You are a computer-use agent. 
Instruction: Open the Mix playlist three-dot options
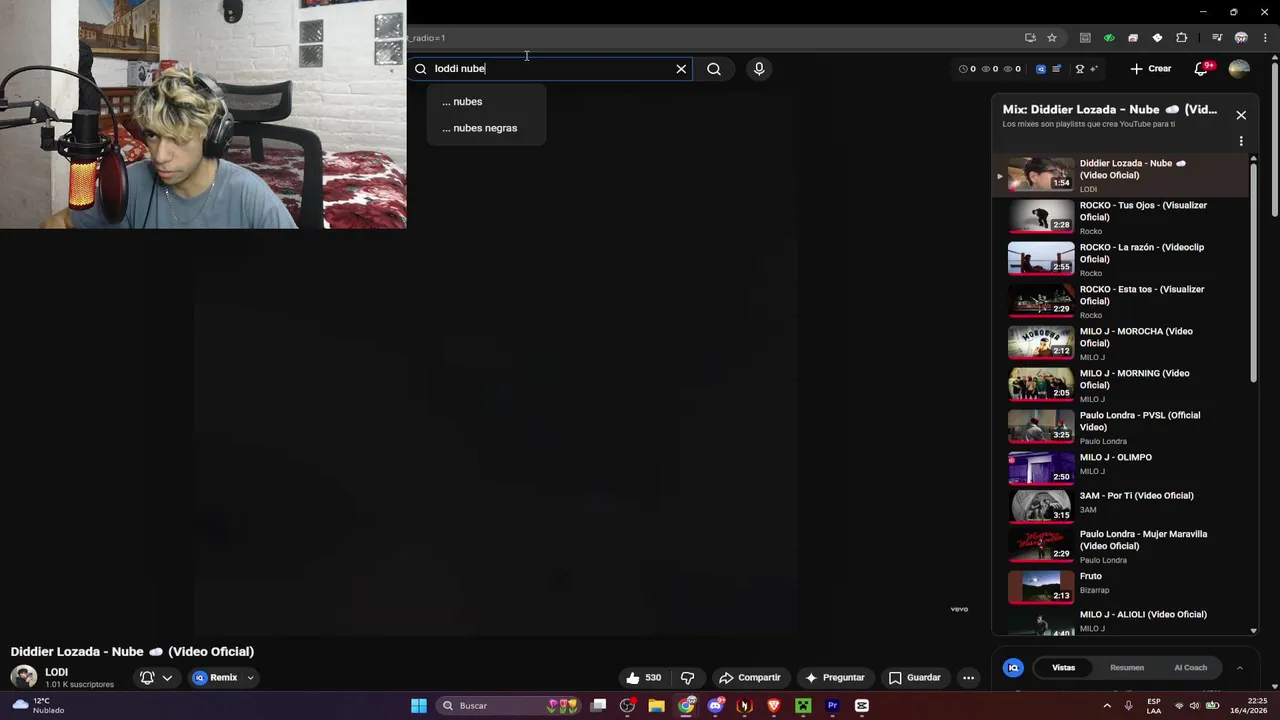1241,141
